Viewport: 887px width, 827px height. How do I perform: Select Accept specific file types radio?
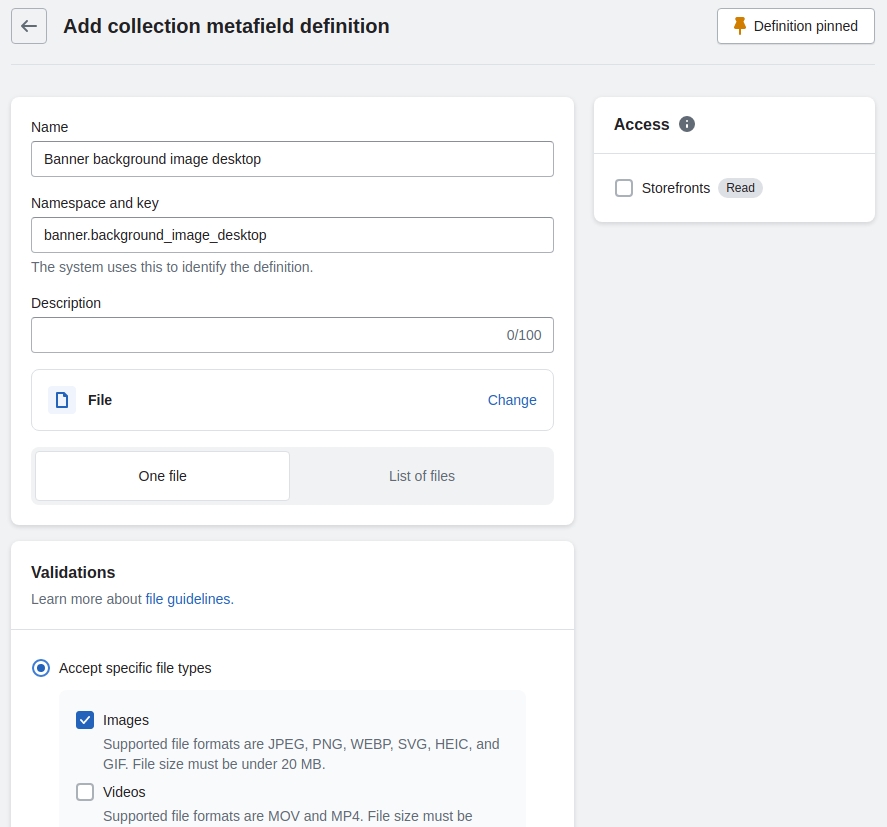41,668
